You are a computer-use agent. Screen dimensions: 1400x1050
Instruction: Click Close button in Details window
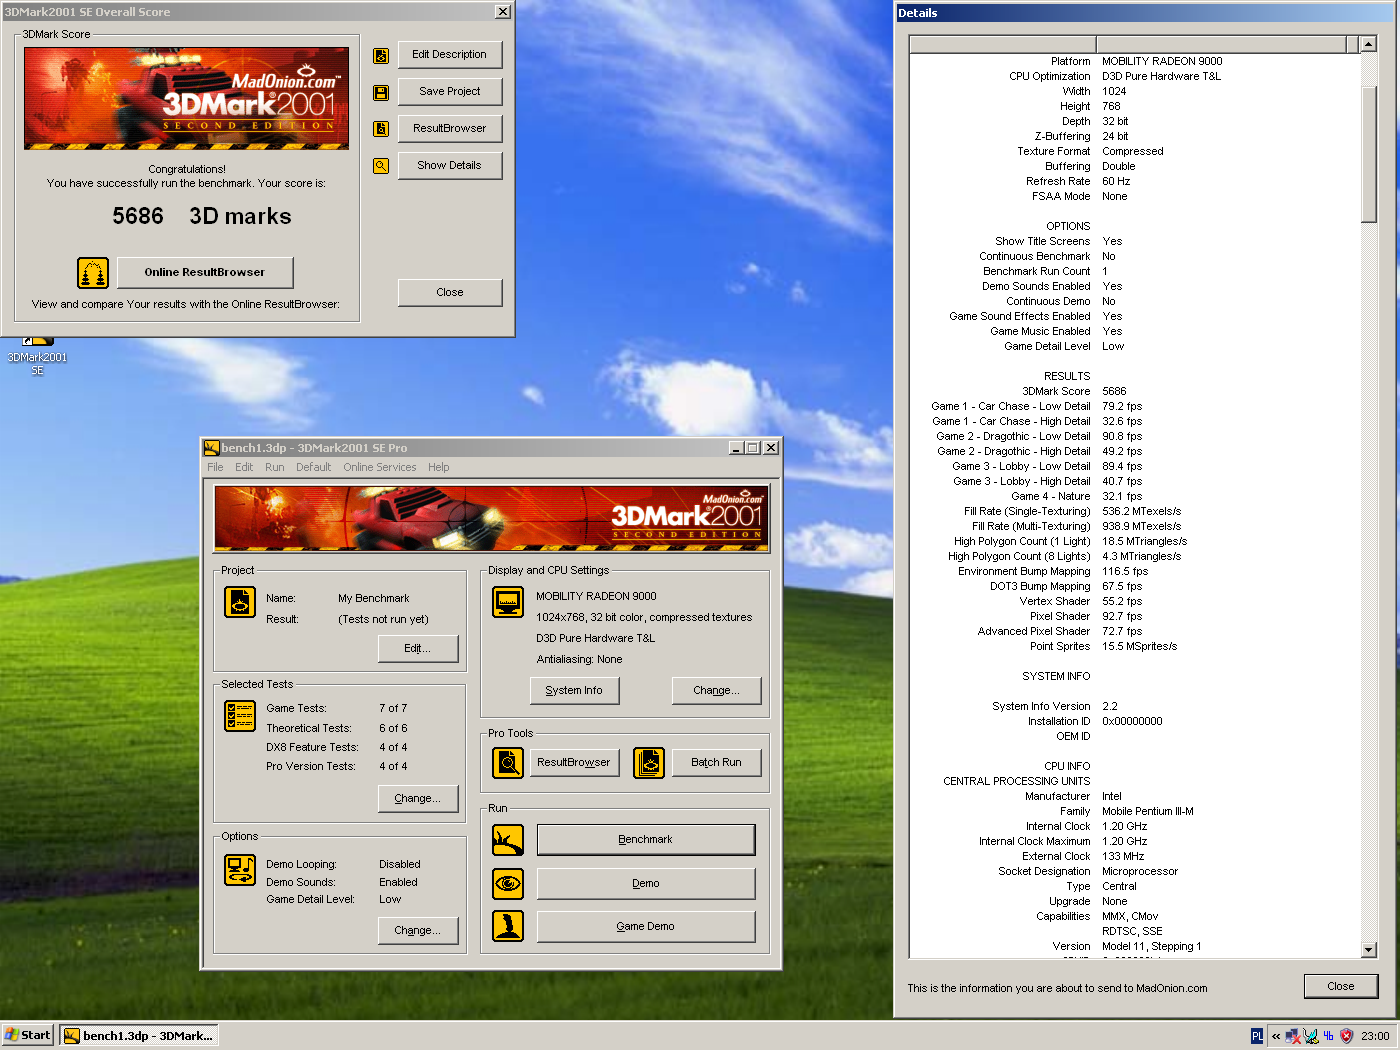(1341, 986)
